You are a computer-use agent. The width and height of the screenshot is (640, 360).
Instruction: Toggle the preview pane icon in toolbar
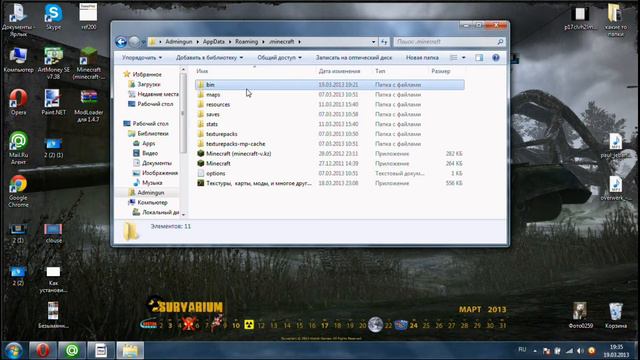pyautogui.click(x=479, y=58)
